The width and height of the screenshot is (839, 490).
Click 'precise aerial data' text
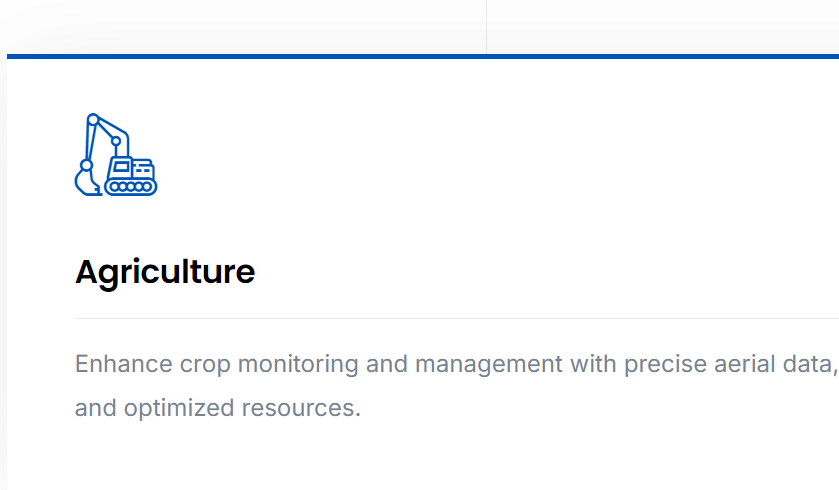point(729,364)
